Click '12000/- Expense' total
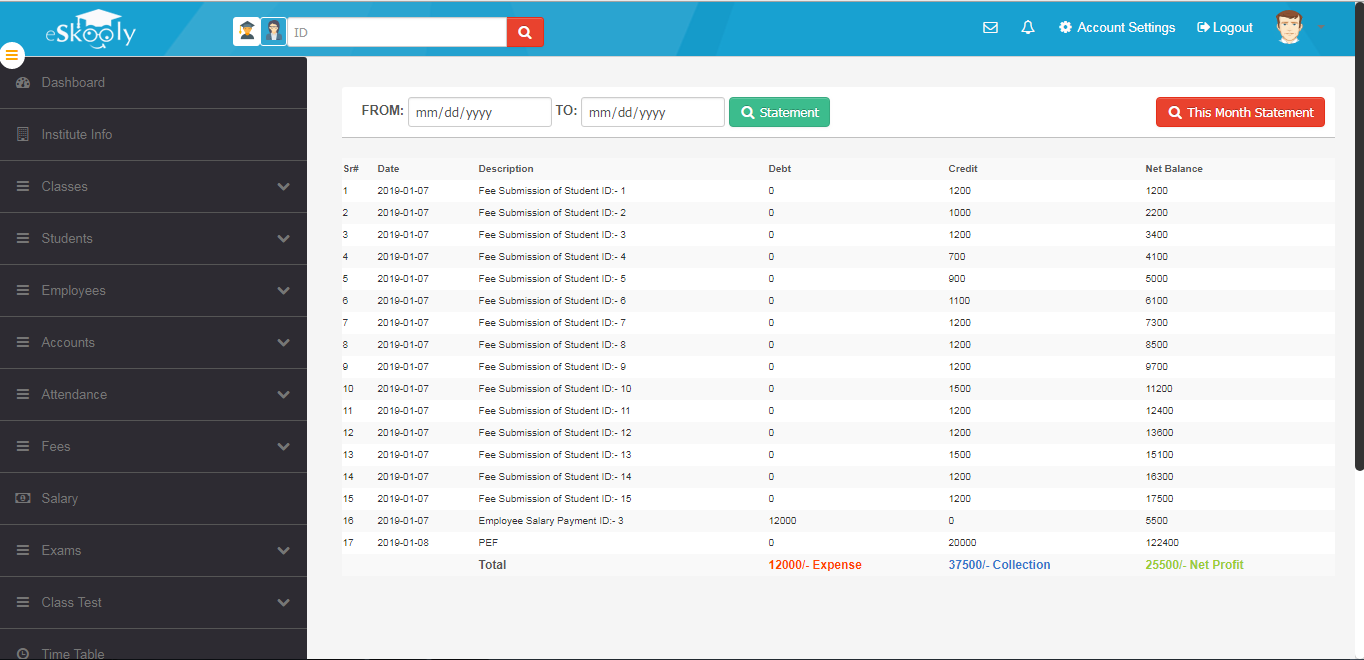The image size is (1364, 660). point(815,565)
